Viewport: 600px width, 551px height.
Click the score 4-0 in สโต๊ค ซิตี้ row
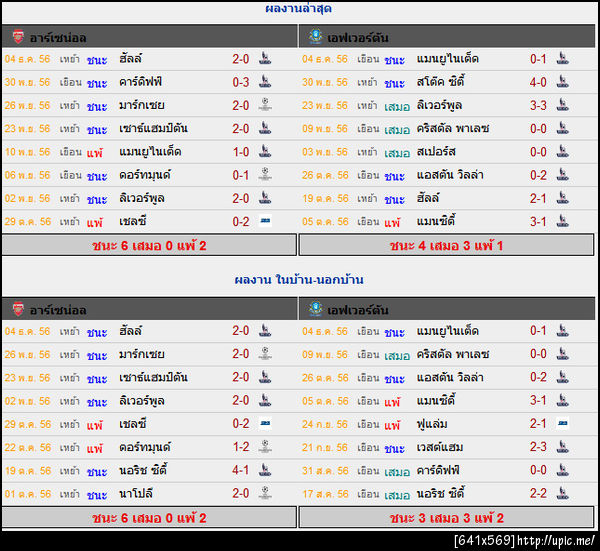(x=538, y=82)
